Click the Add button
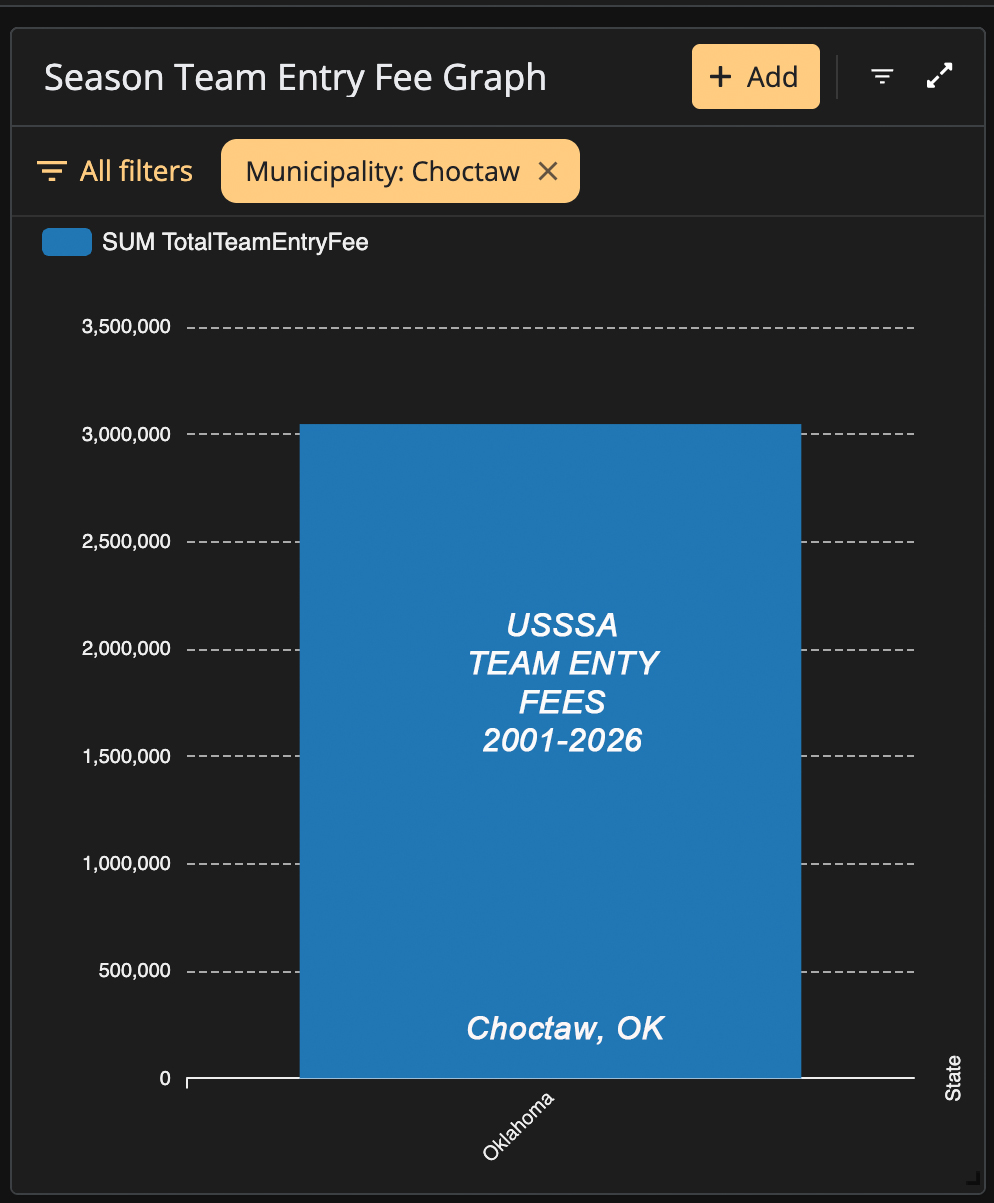 click(755, 77)
